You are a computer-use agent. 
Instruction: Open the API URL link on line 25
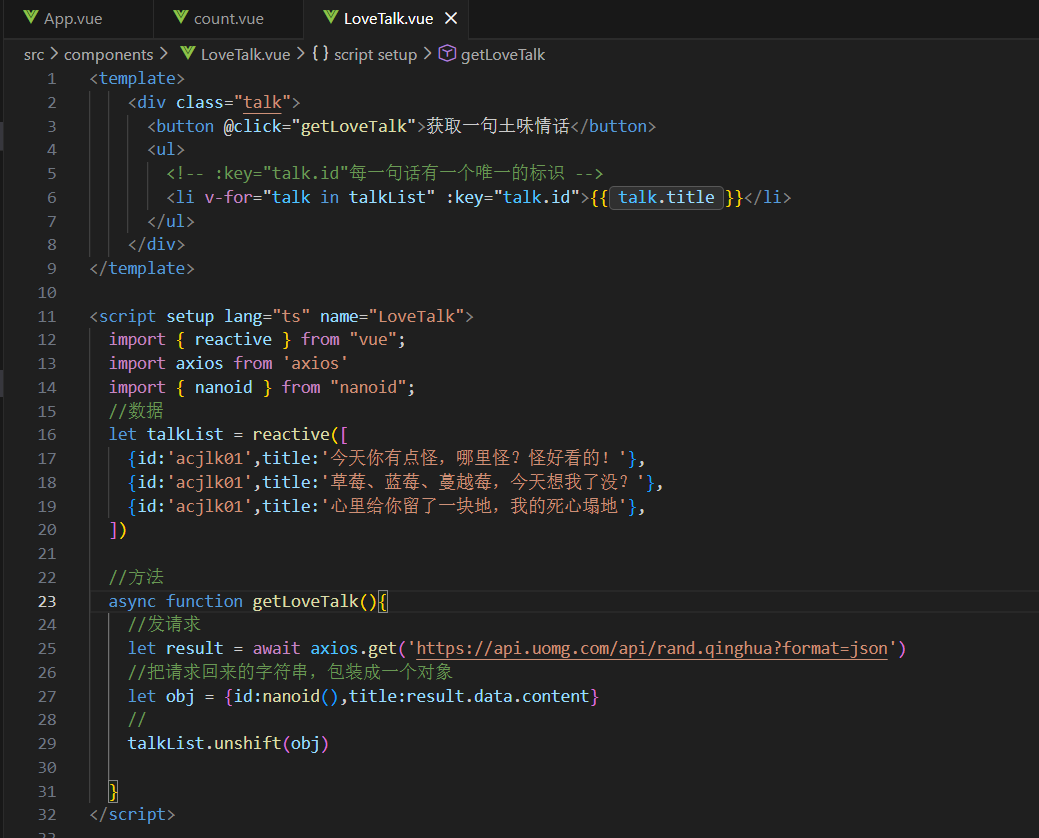(x=652, y=648)
